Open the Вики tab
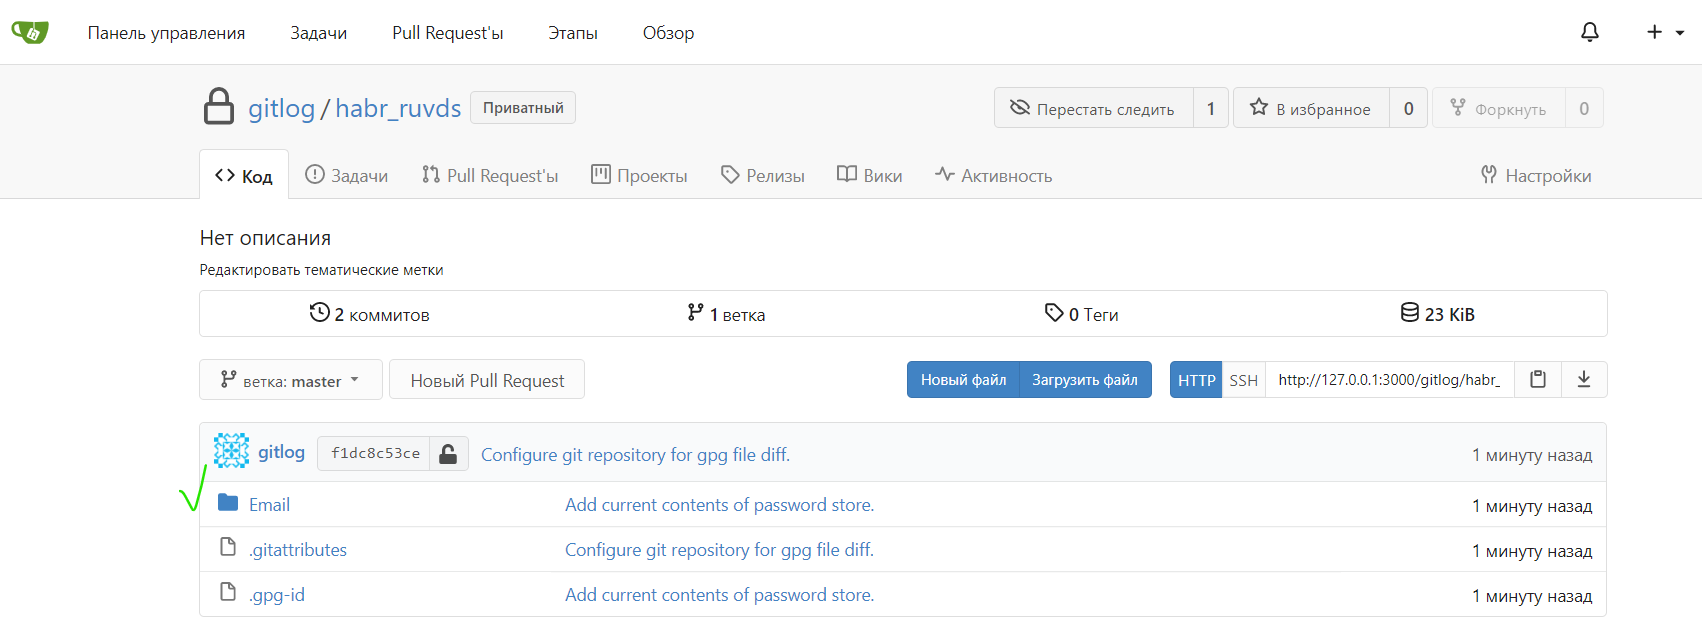 point(870,175)
